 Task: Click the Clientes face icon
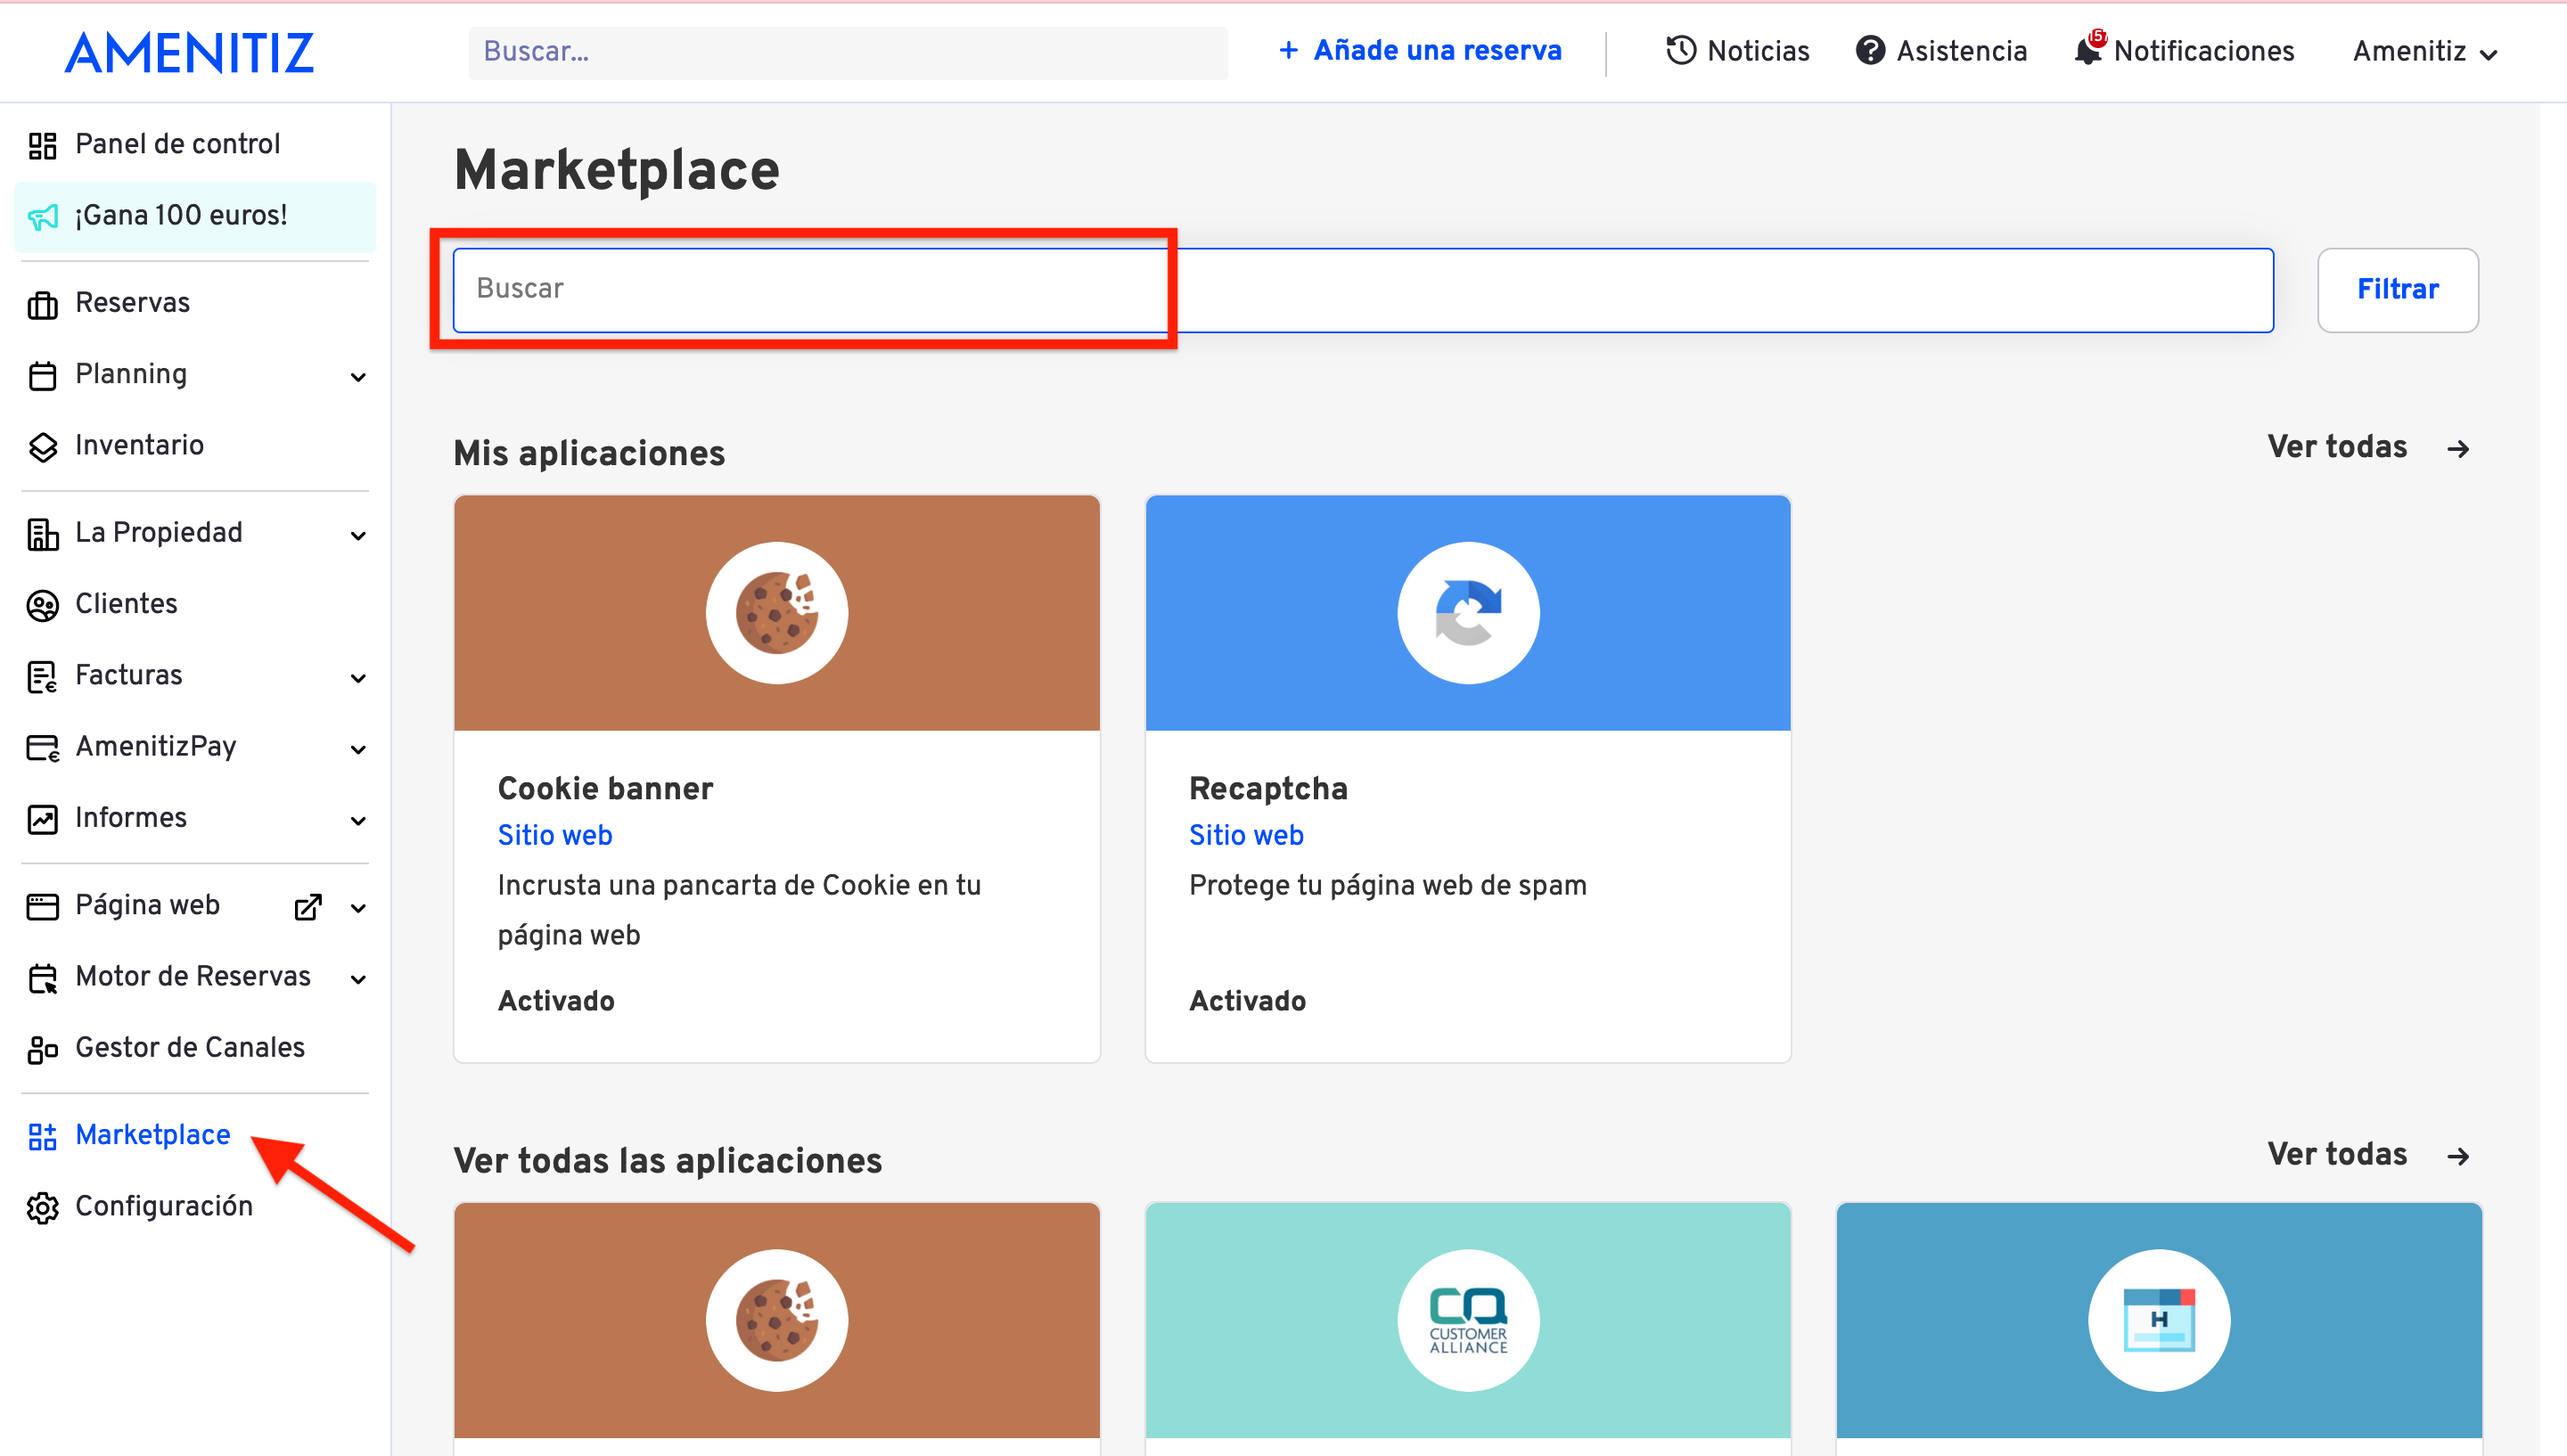click(42, 606)
